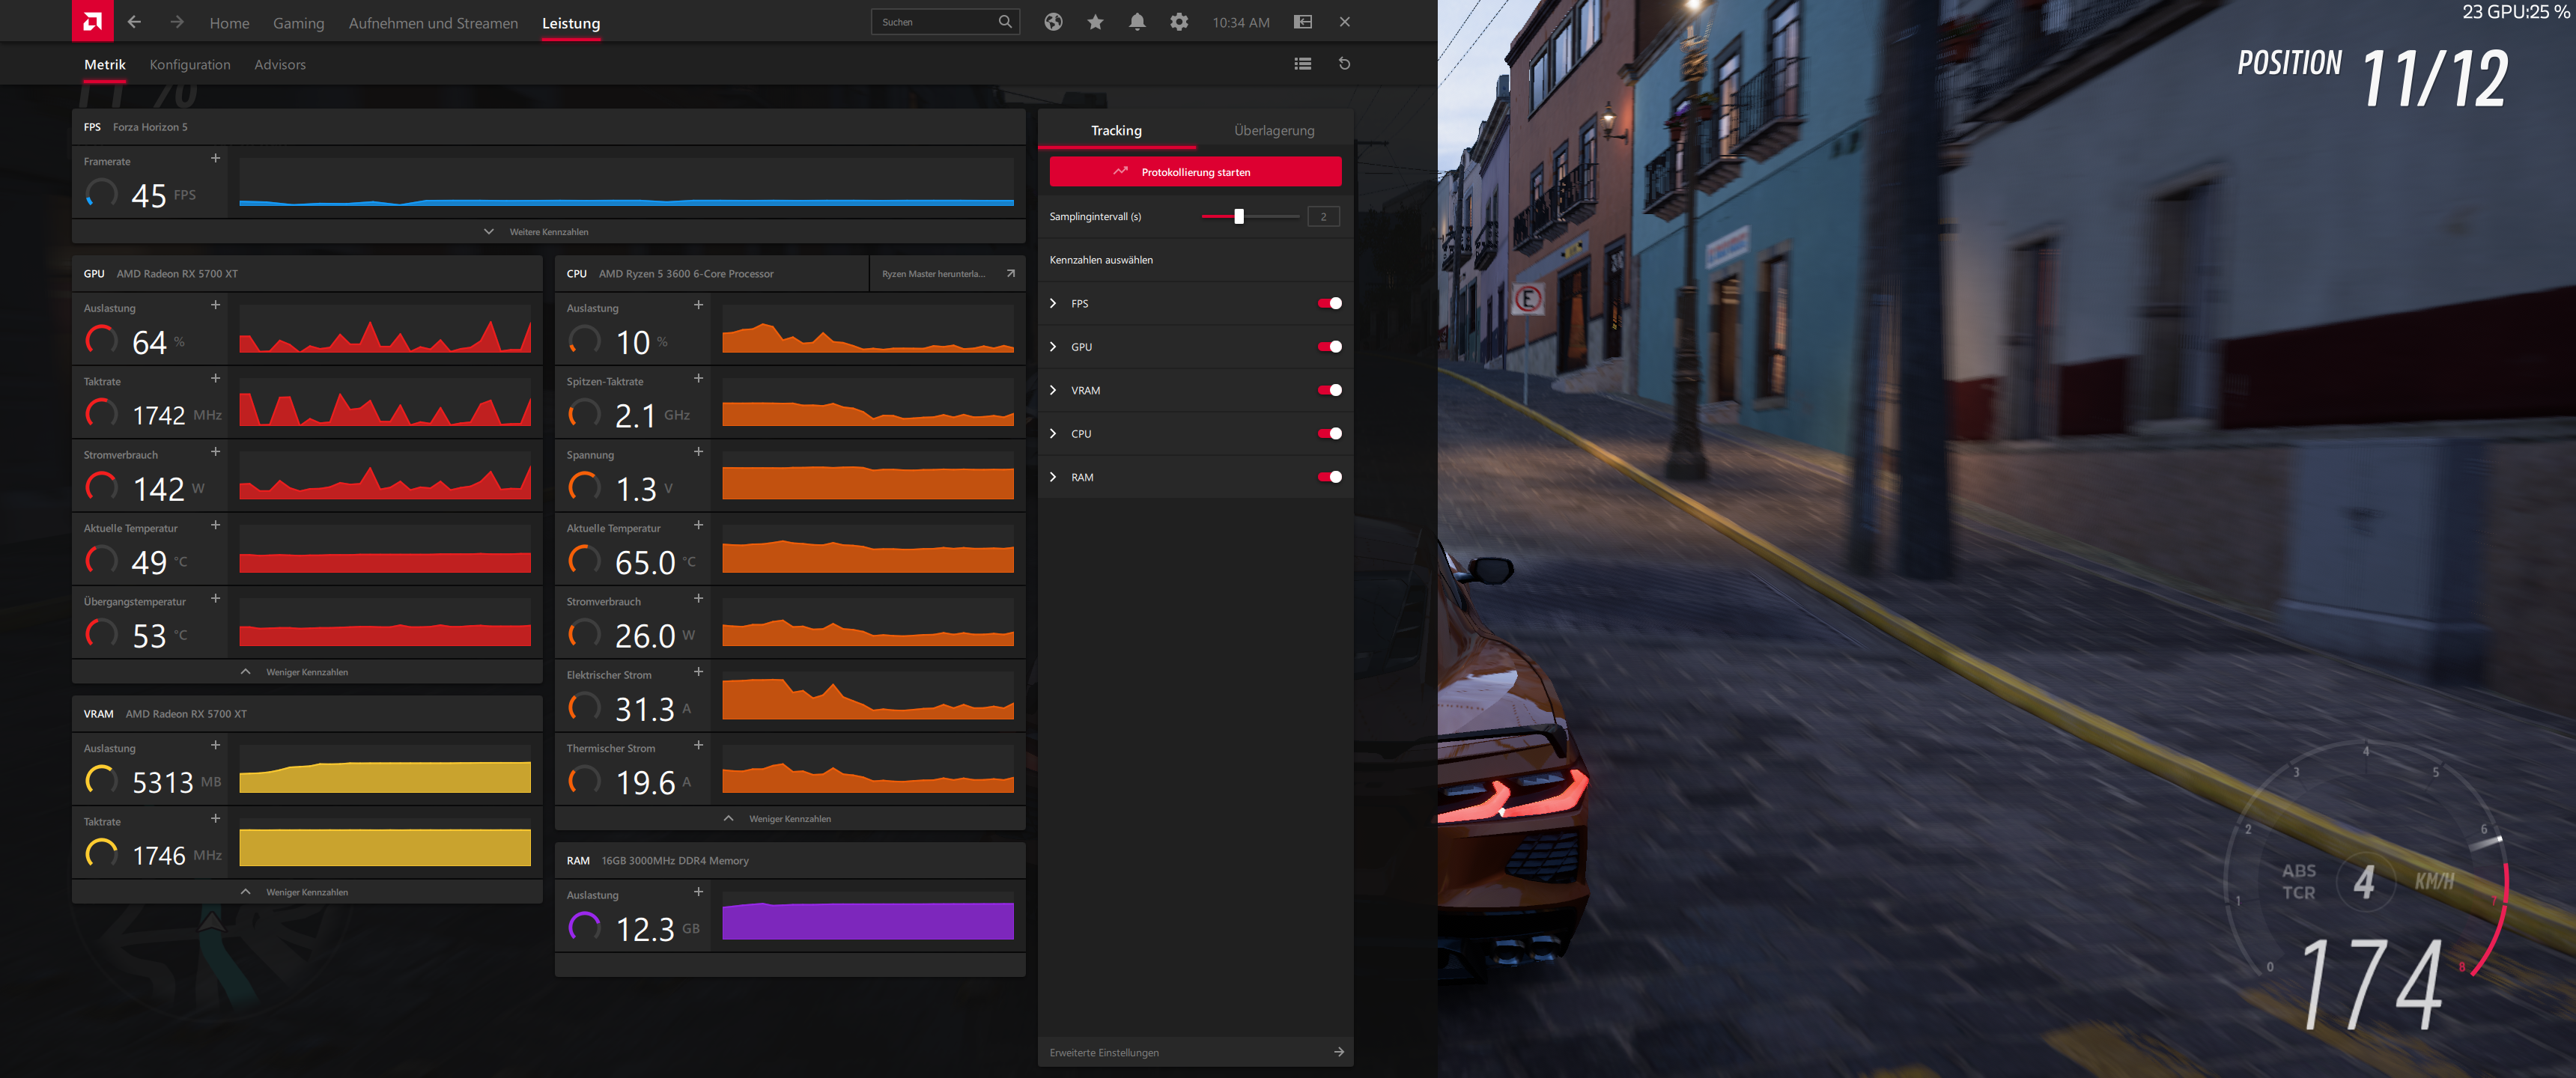Collapse VRAM panel via Weniger Kennzahlen
Image resolution: width=2576 pixels, height=1078 pixels.
coord(307,892)
